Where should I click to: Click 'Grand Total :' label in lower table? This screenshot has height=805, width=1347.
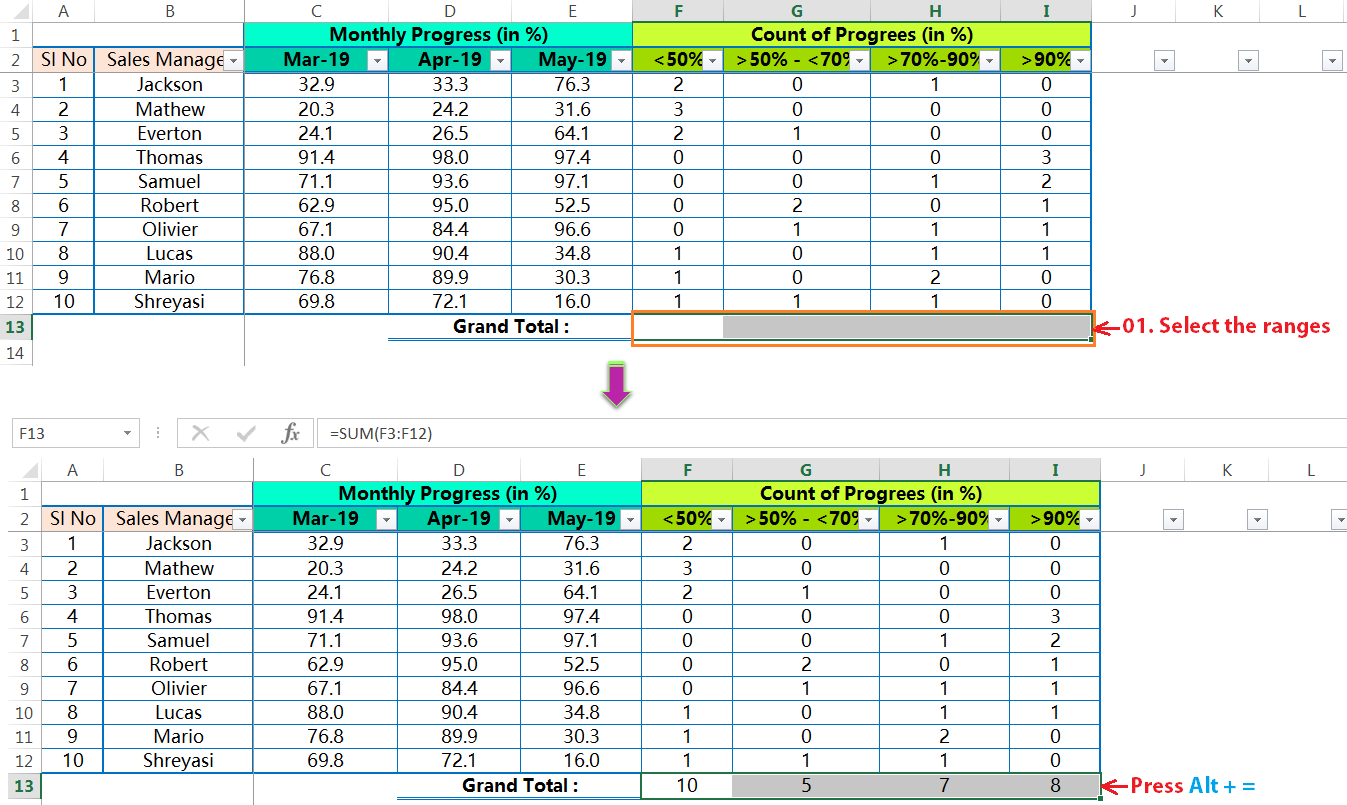(x=520, y=786)
